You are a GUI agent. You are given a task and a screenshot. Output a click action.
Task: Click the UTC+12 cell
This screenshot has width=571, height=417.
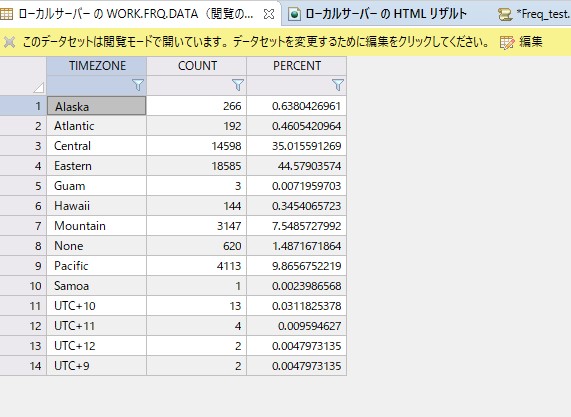click(97, 346)
